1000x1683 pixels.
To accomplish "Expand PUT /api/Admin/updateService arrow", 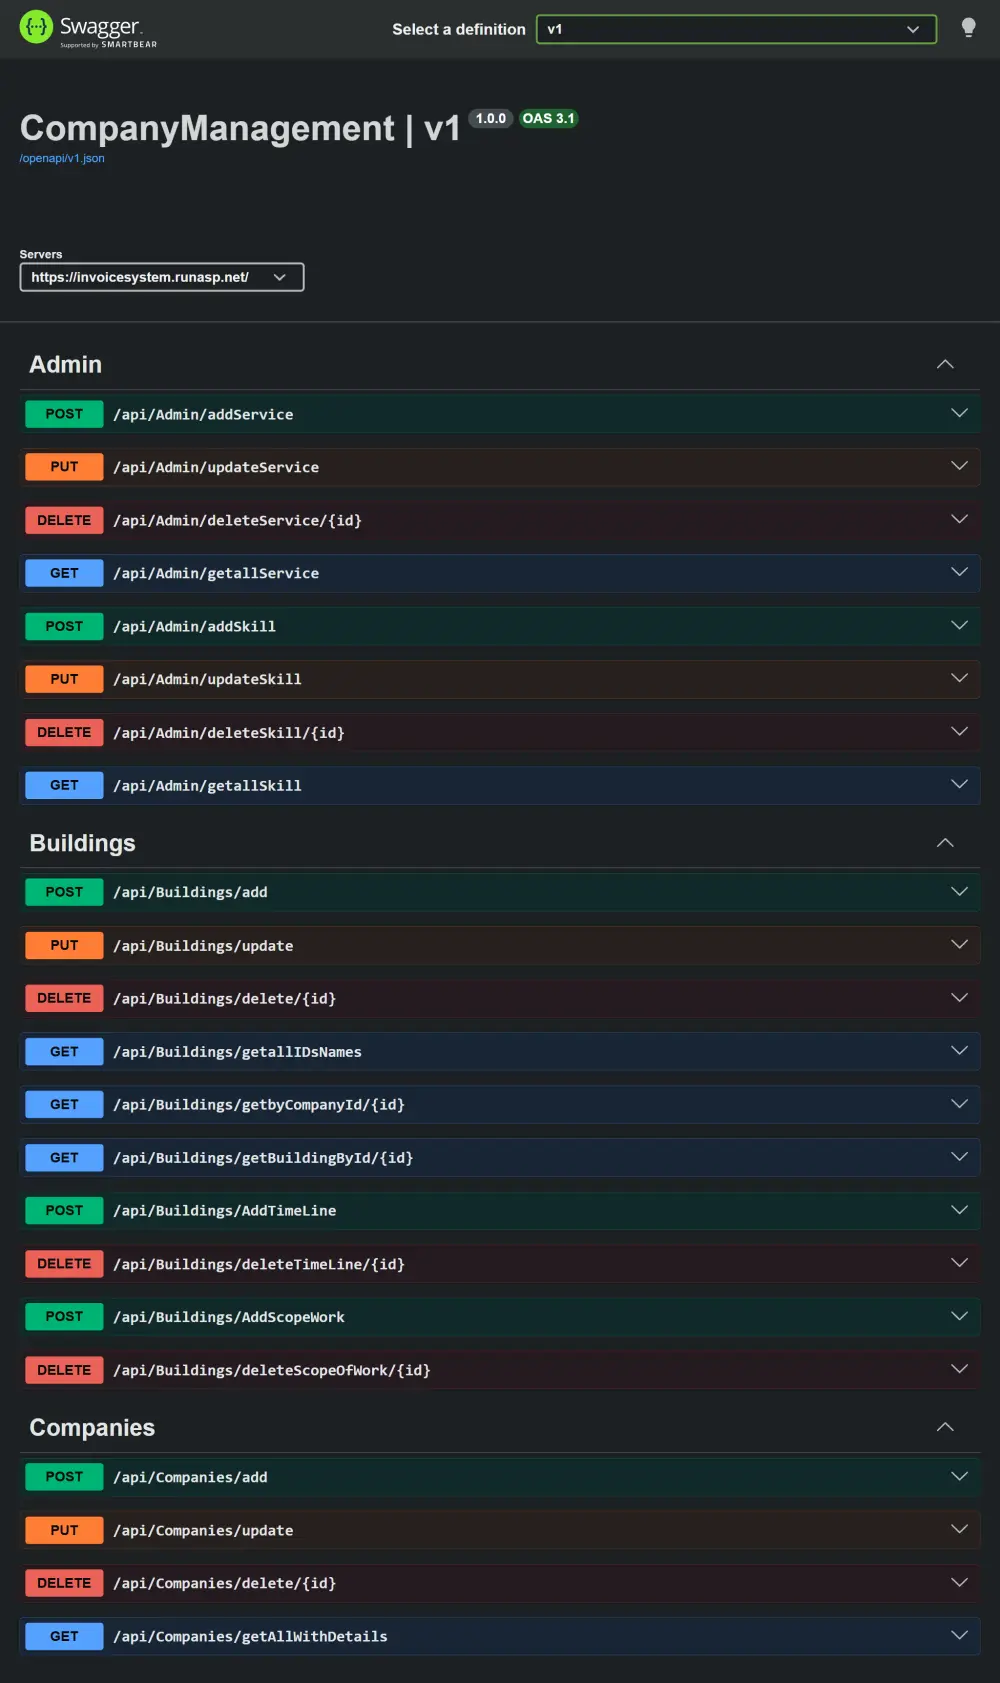I will click(x=959, y=466).
